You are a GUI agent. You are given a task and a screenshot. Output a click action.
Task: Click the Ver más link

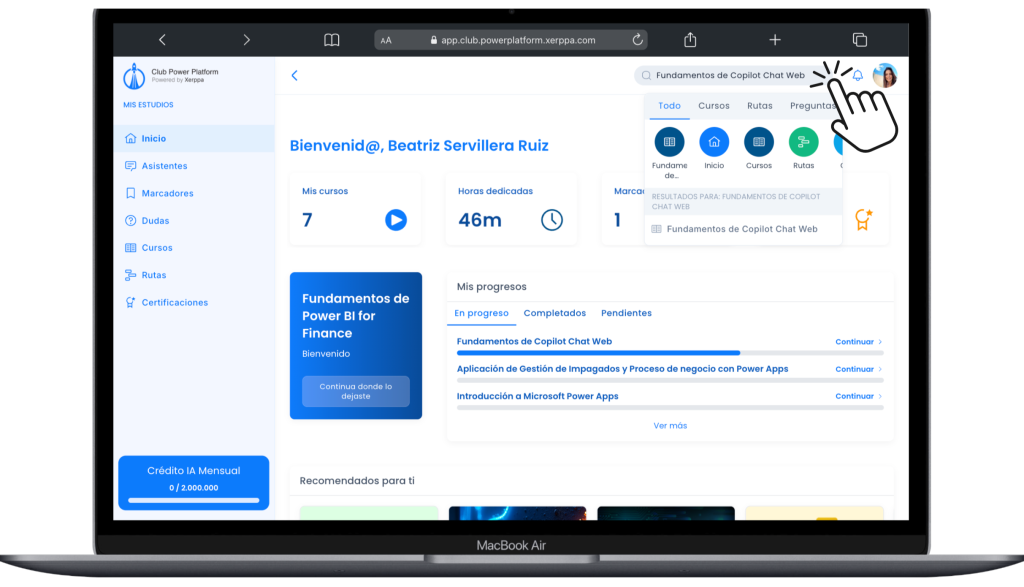click(670, 426)
